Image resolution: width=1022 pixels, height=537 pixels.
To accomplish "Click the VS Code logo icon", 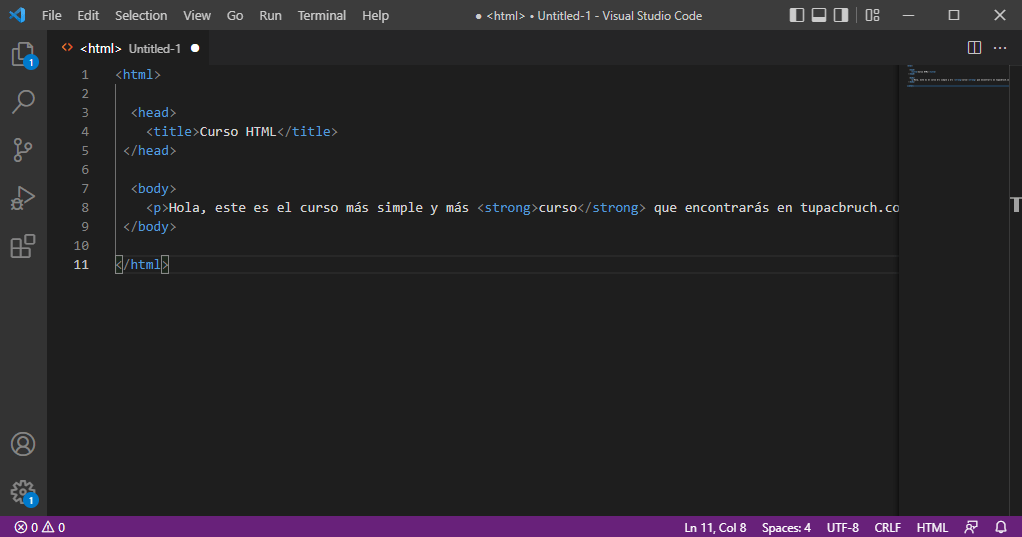I will [17, 15].
